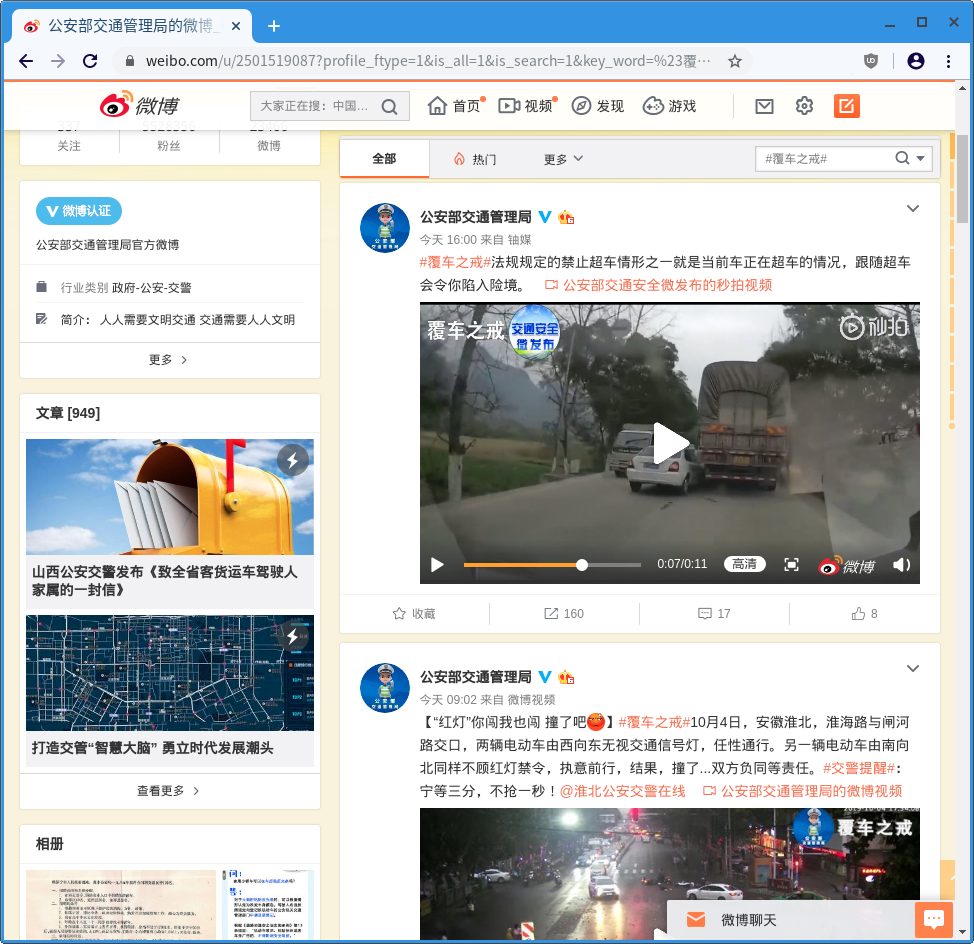The image size is (974, 944).
Task: Open Chrome three-dot menu
Action: click(948, 61)
